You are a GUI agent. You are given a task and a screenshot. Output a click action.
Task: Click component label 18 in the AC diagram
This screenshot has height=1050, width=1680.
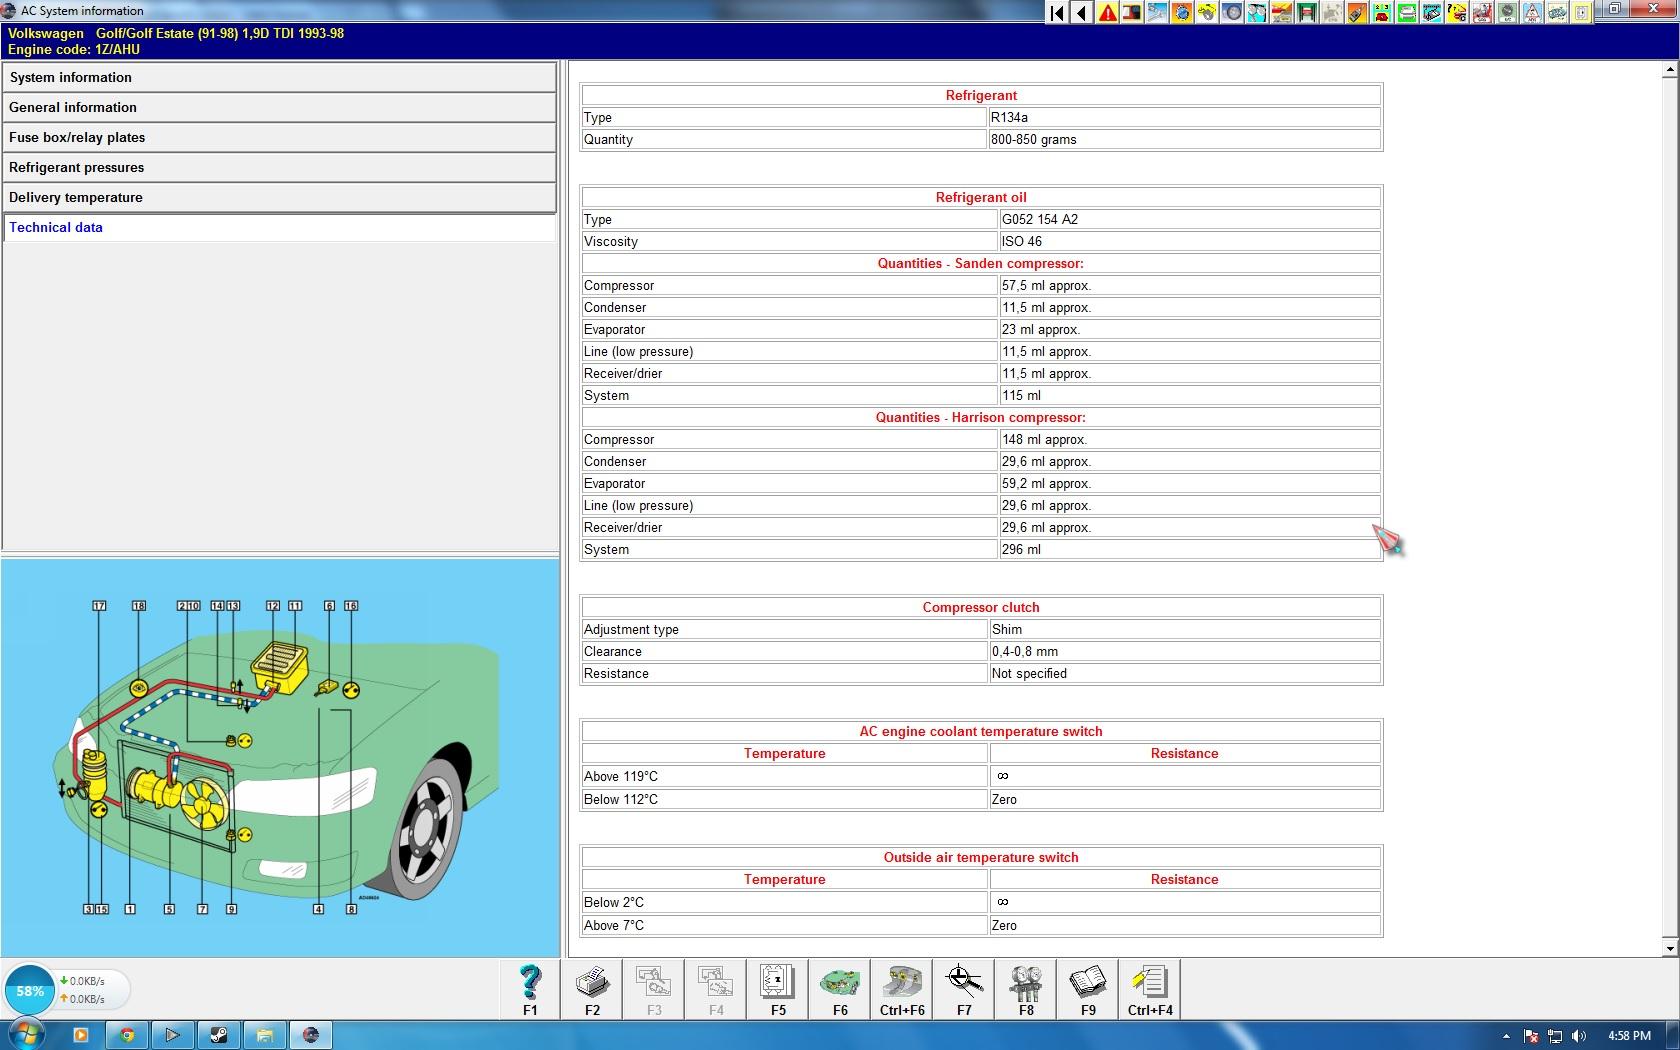(139, 606)
